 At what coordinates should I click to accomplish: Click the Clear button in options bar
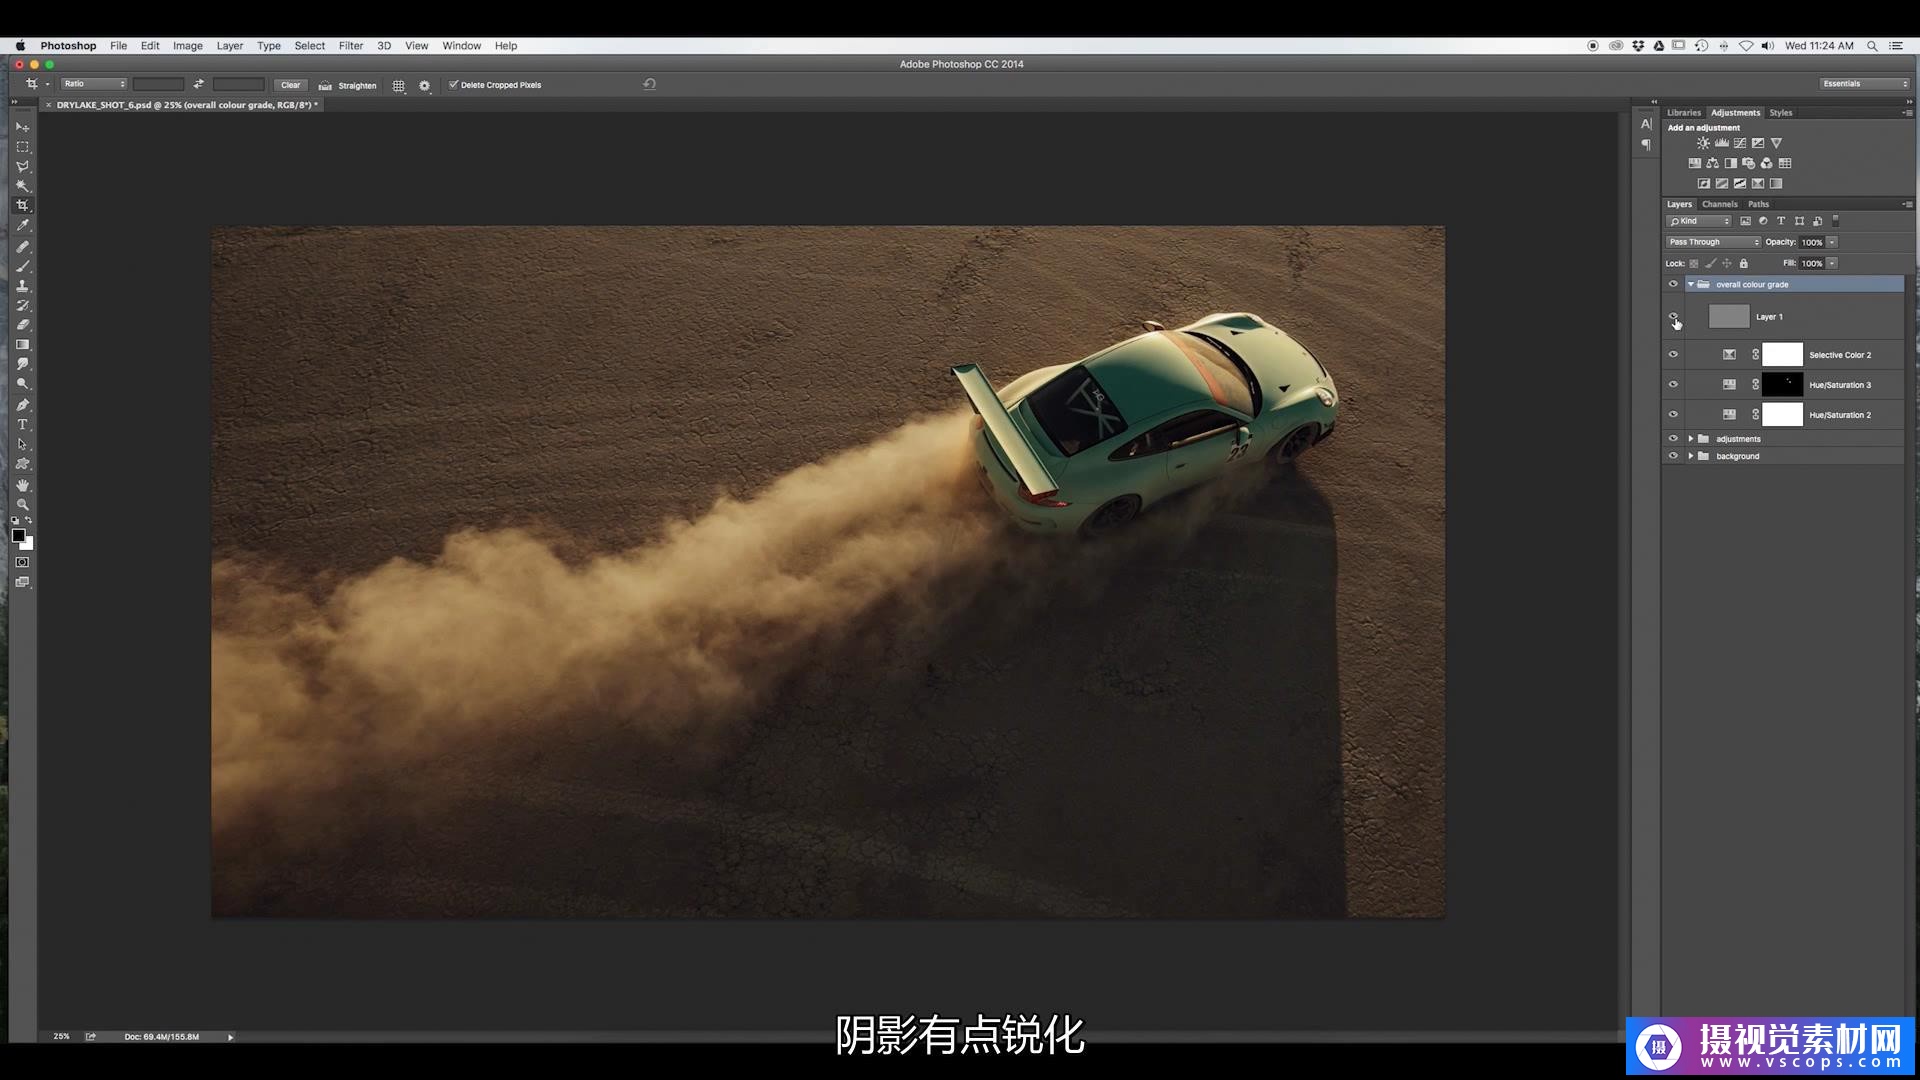click(x=290, y=85)
